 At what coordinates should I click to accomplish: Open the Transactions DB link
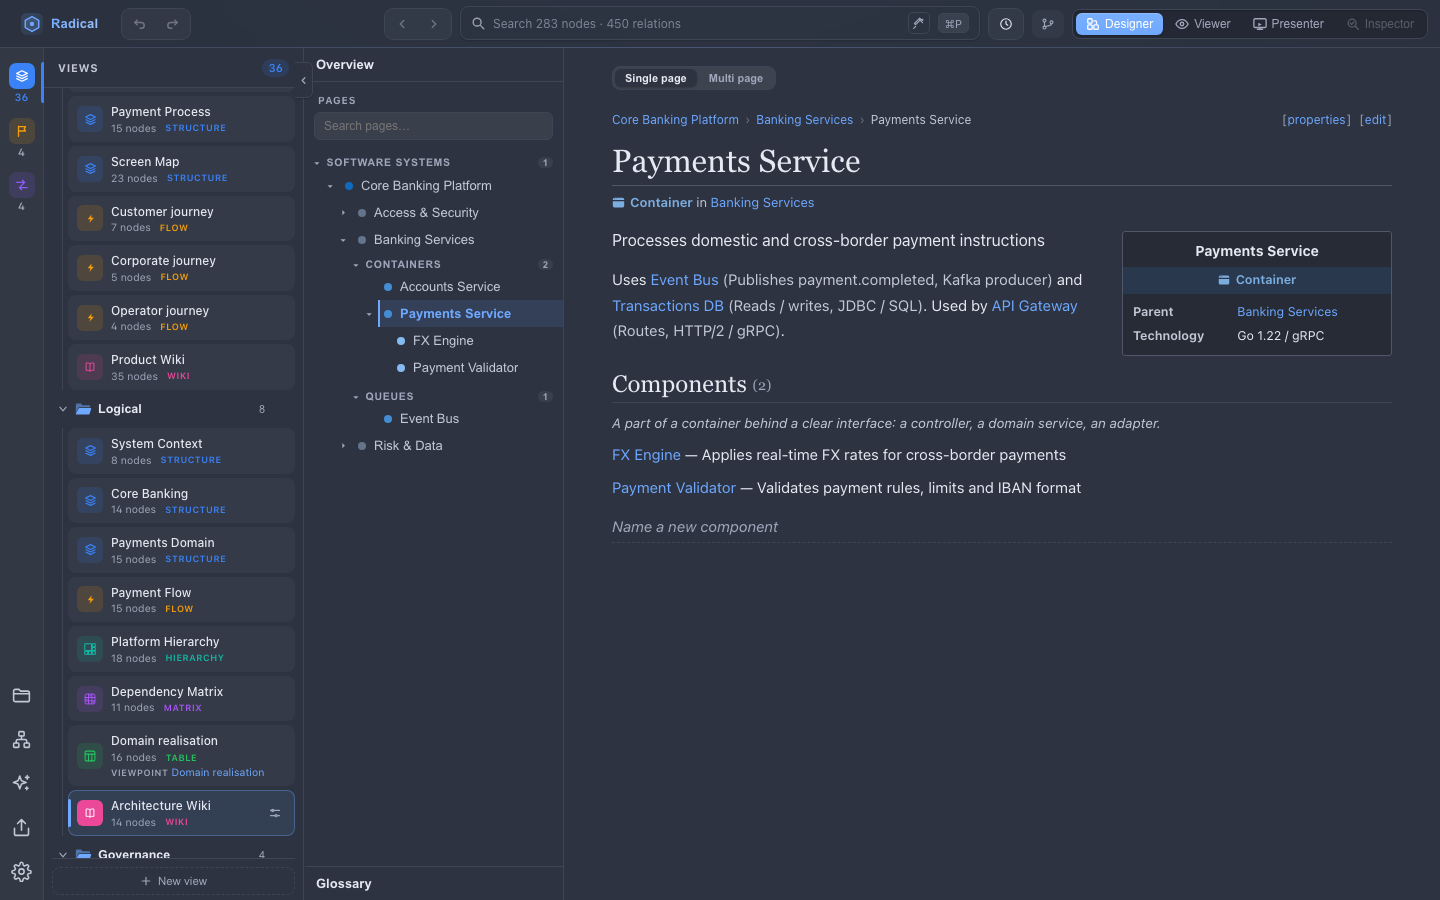pos(668,306)
